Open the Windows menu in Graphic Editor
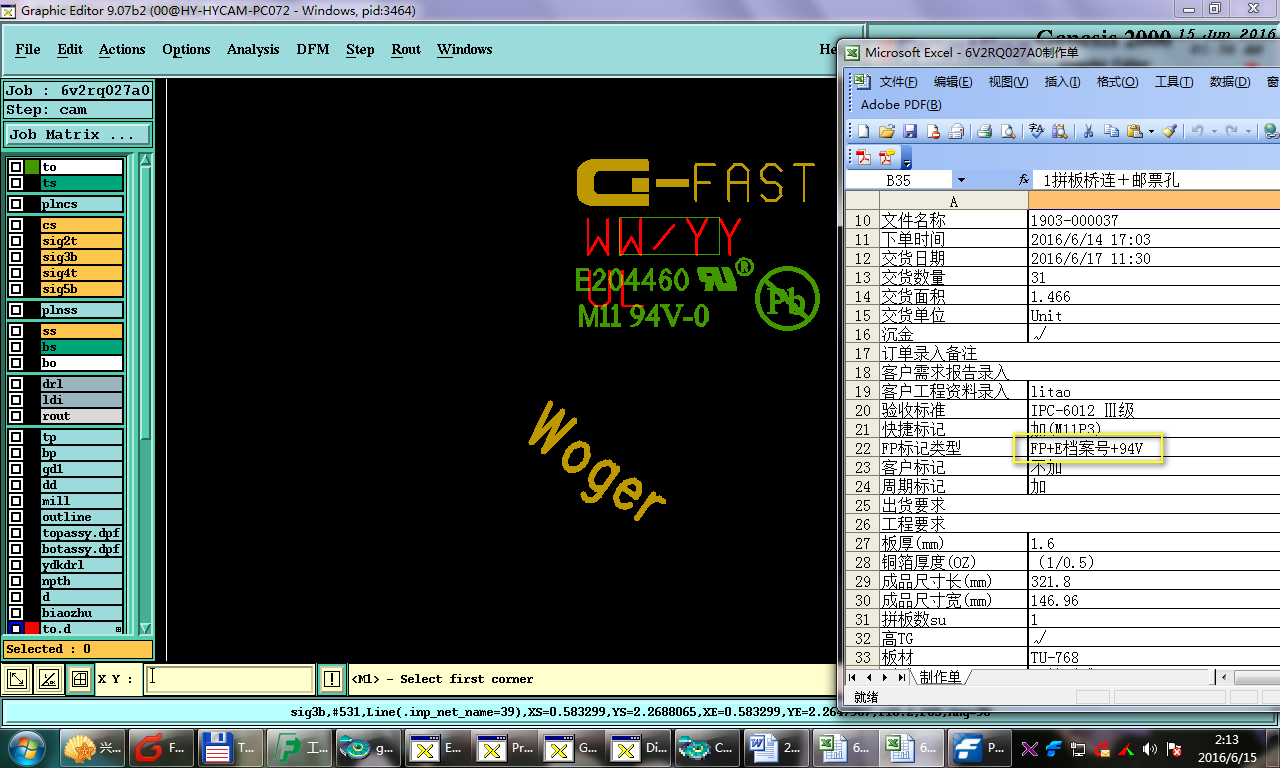The width and height of the screenshot is (1280, 768). pos(464,49)
